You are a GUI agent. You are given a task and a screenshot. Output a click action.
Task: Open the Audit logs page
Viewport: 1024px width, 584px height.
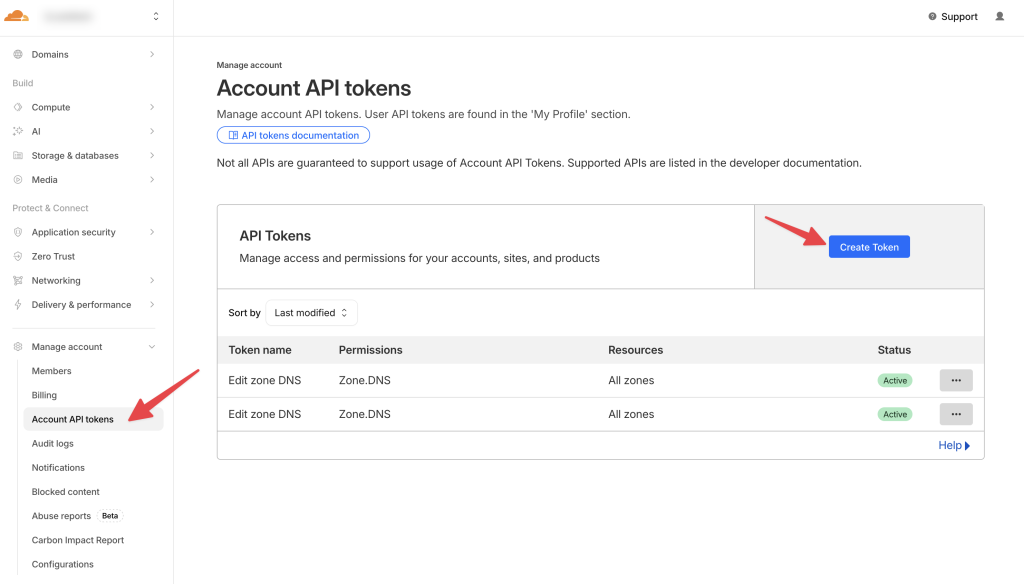53,444
